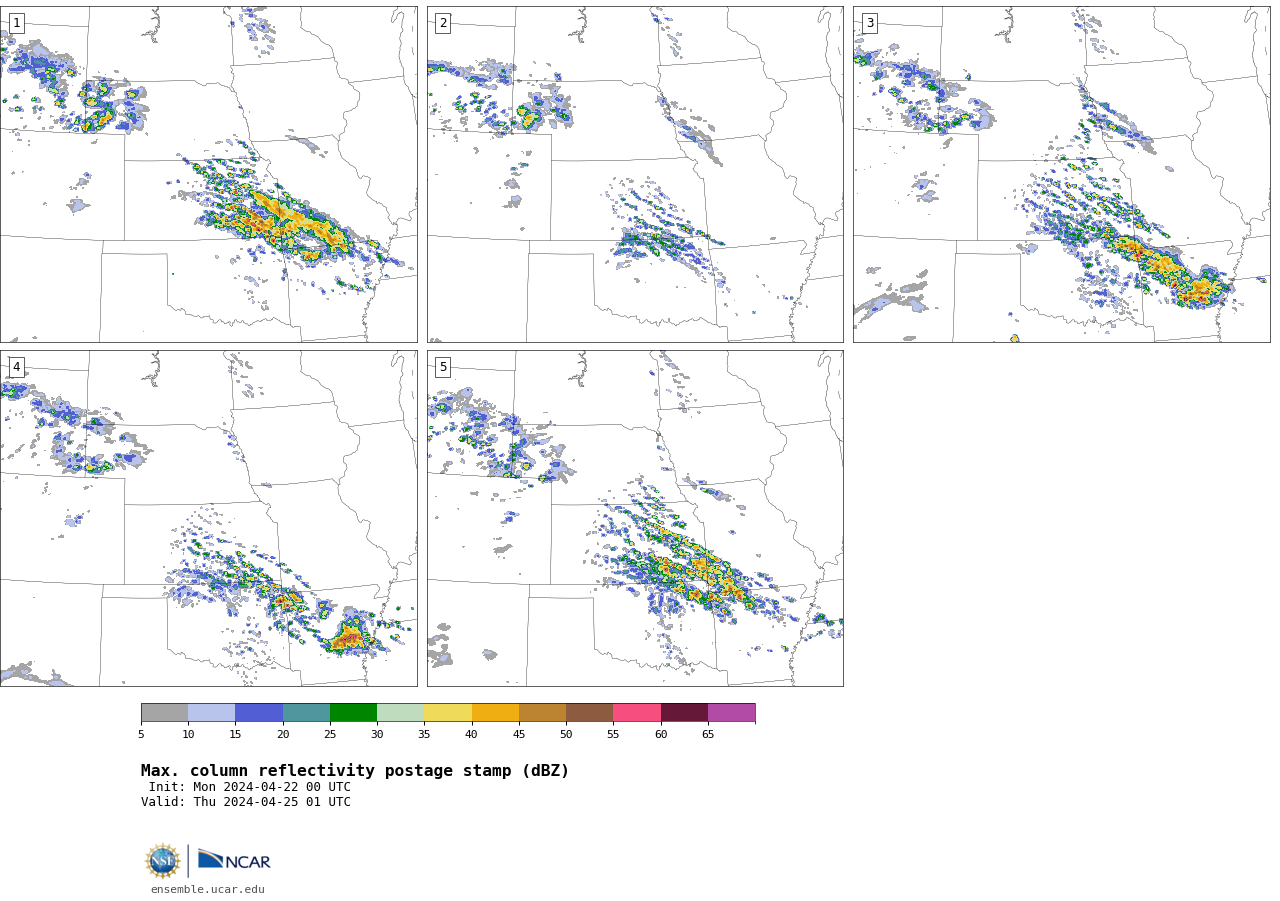Image resolution: width=1280 pixels, height=901 pixels.
Task: Click the colorbar tick label 5
Action: tap(141, 735)
